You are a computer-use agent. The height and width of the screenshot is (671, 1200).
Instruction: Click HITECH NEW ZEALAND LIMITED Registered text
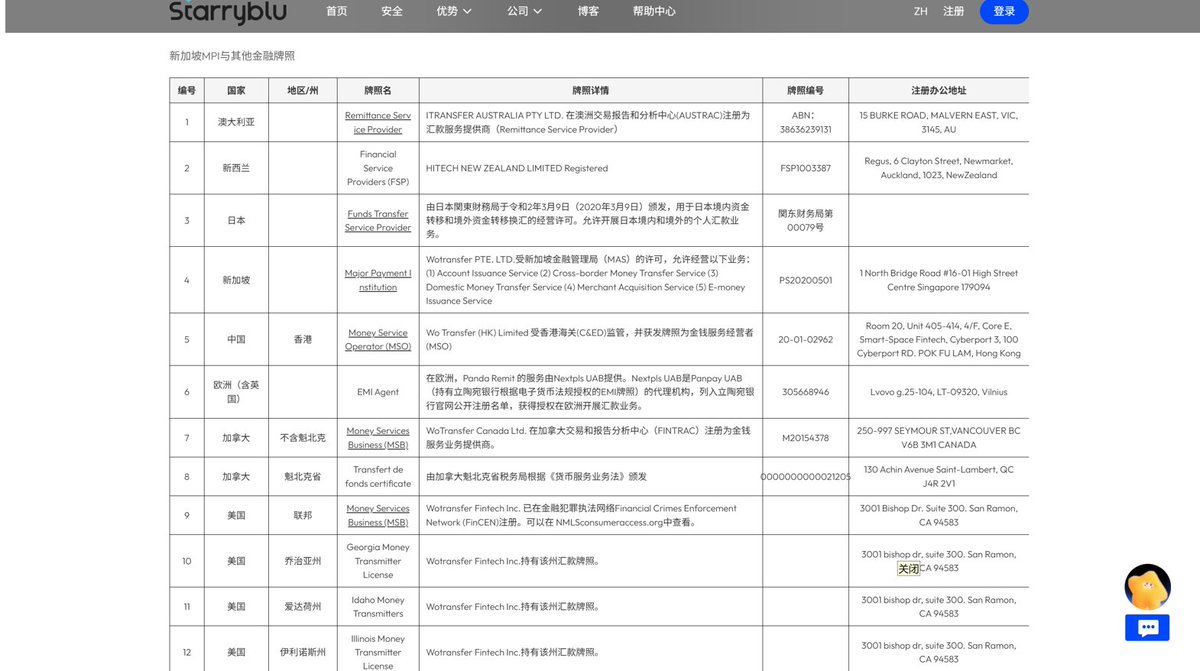tap(517, 168)
